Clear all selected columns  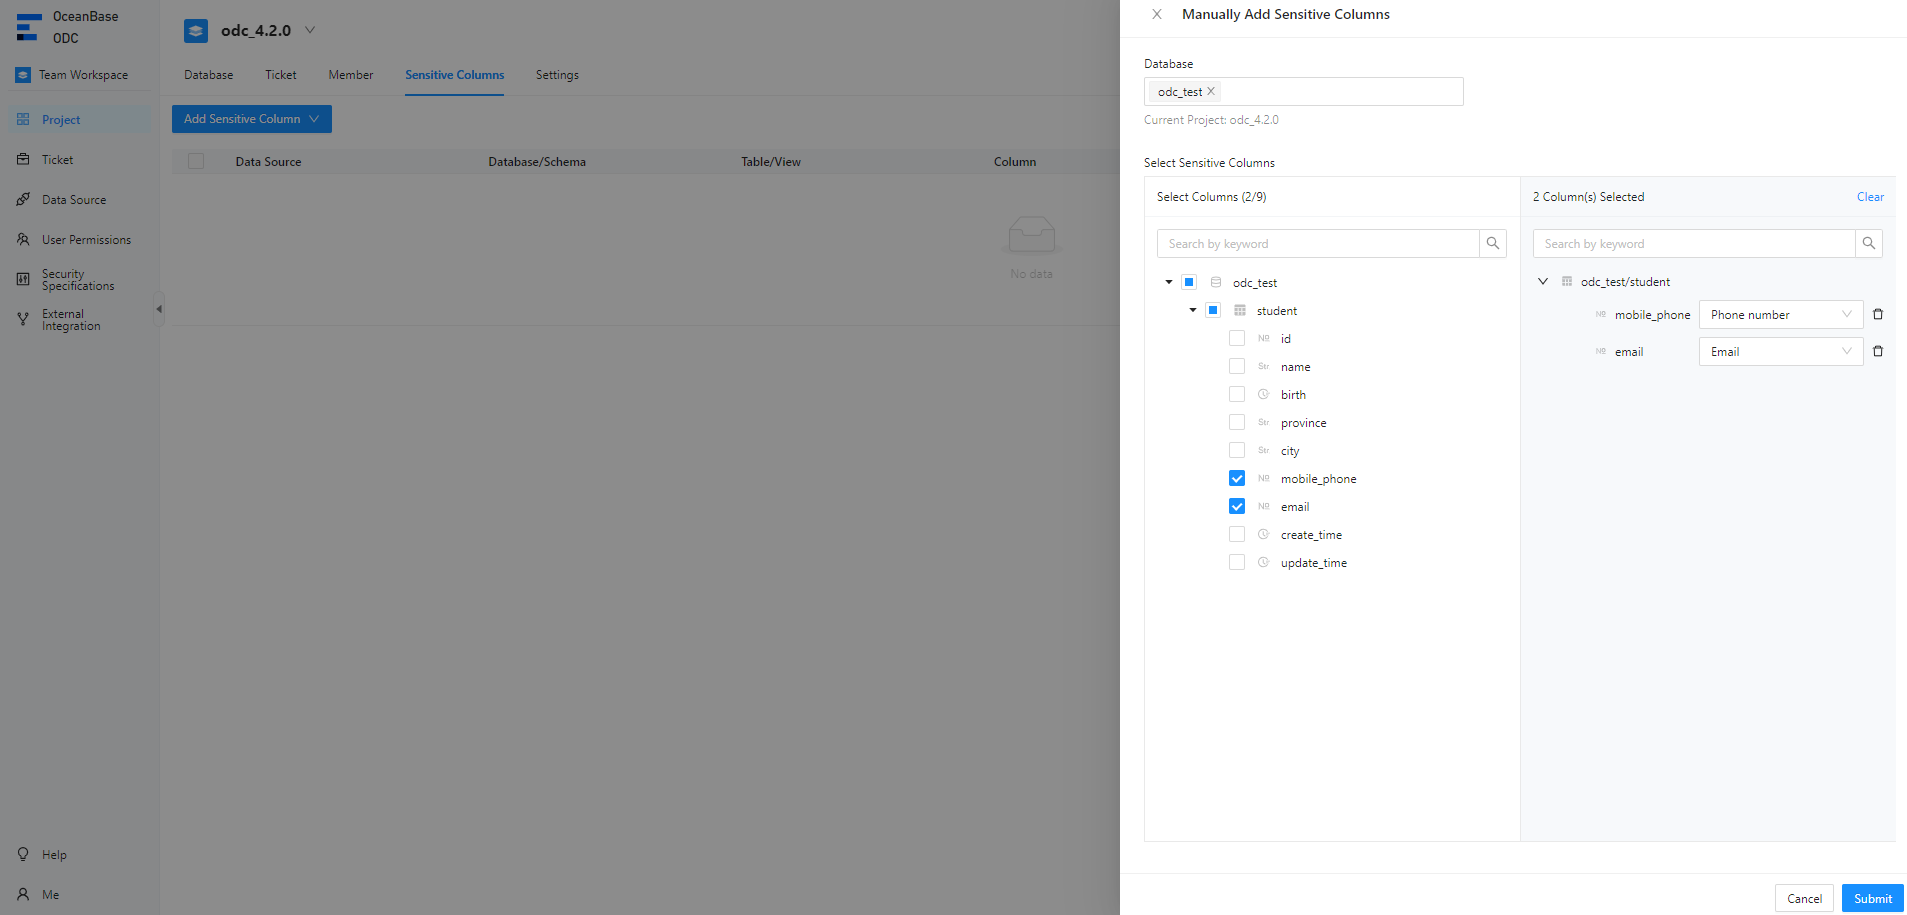pos(1869,197)
